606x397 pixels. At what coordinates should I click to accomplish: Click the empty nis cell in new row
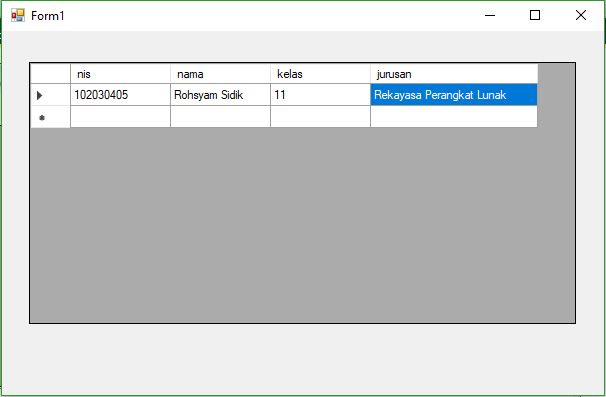click(x=120, y=117)
